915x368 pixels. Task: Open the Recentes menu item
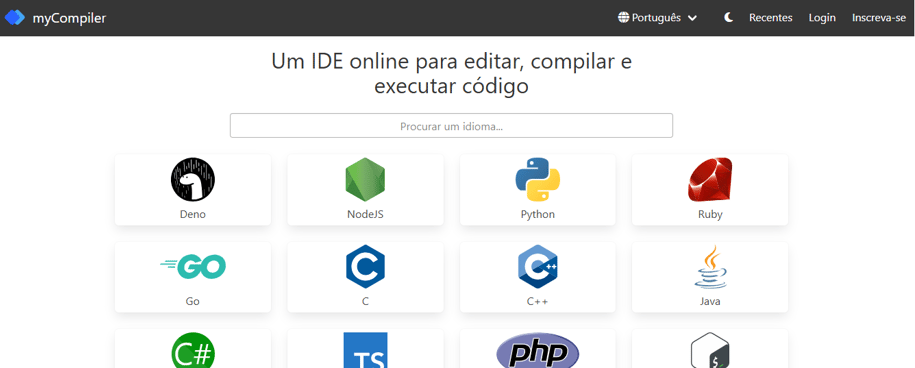(771, 17)
